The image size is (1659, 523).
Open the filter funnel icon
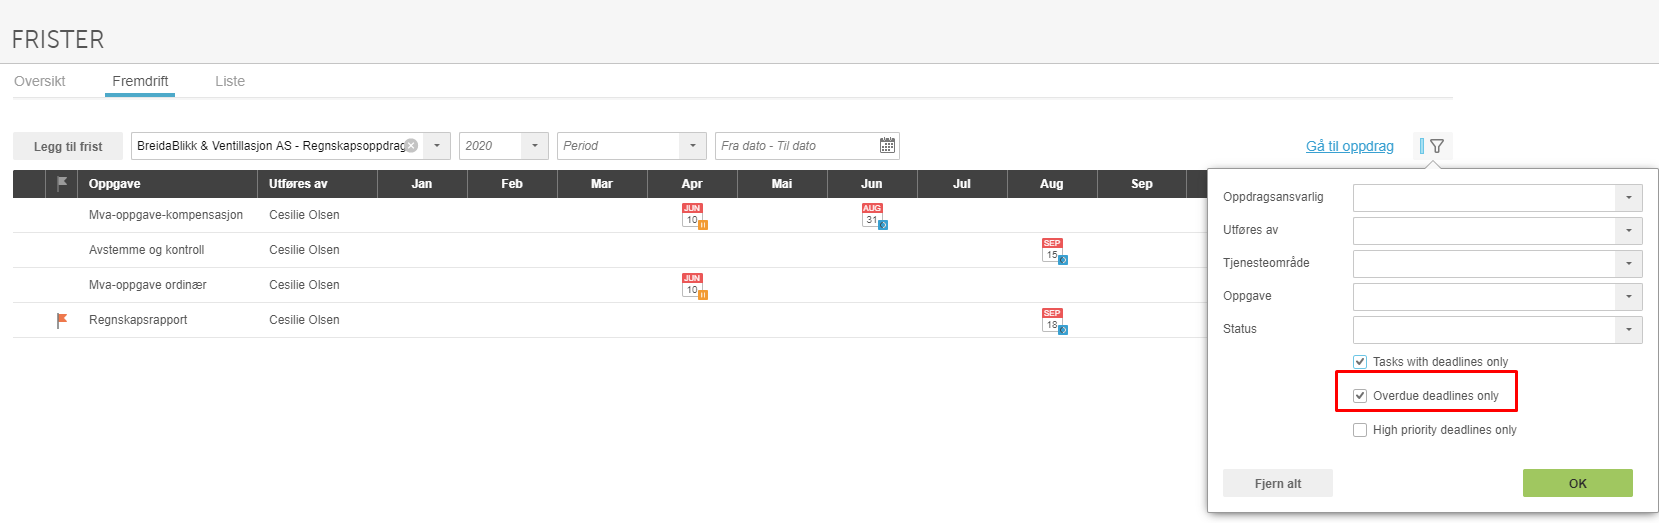[1437, 146]
